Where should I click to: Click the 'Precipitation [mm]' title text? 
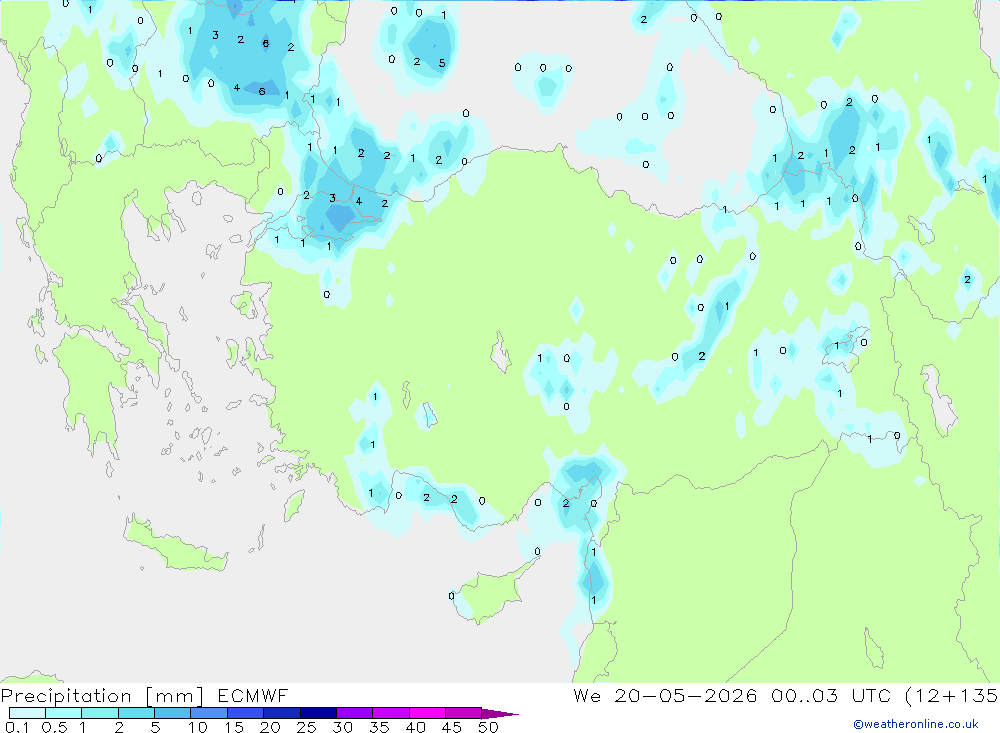tap(103, 696)
